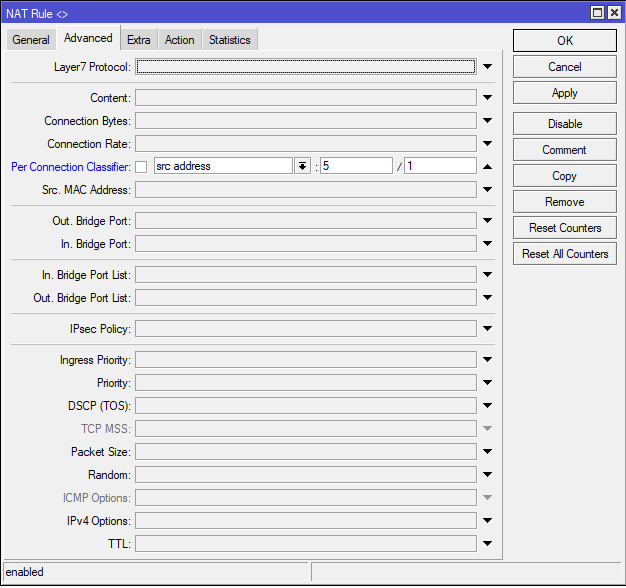Screen dimensions: 626x588
Task: Disable this NAT rule
Action: (565, 124)
